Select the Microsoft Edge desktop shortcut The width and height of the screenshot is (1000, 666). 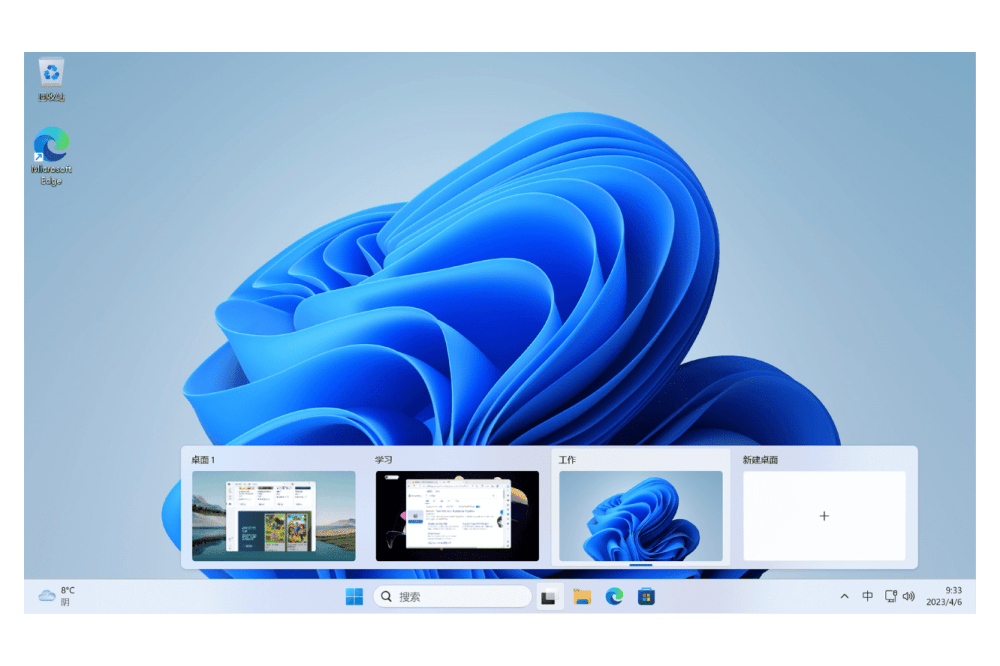[51, 146]
